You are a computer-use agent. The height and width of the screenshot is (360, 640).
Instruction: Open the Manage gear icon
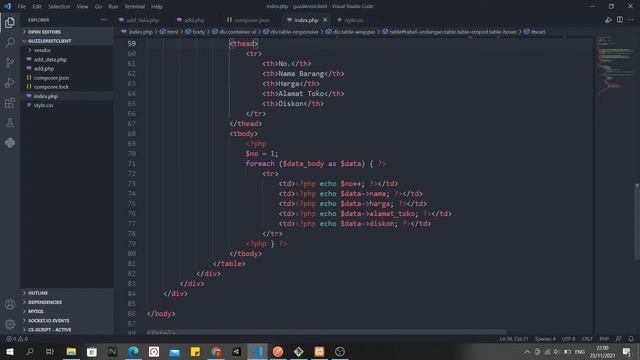(10, 324)
